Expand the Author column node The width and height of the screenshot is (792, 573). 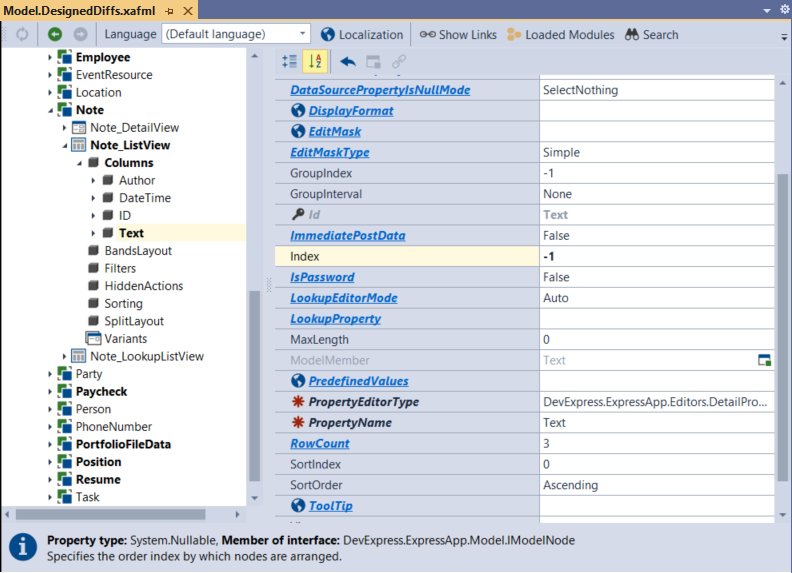(x=93, y=180)
